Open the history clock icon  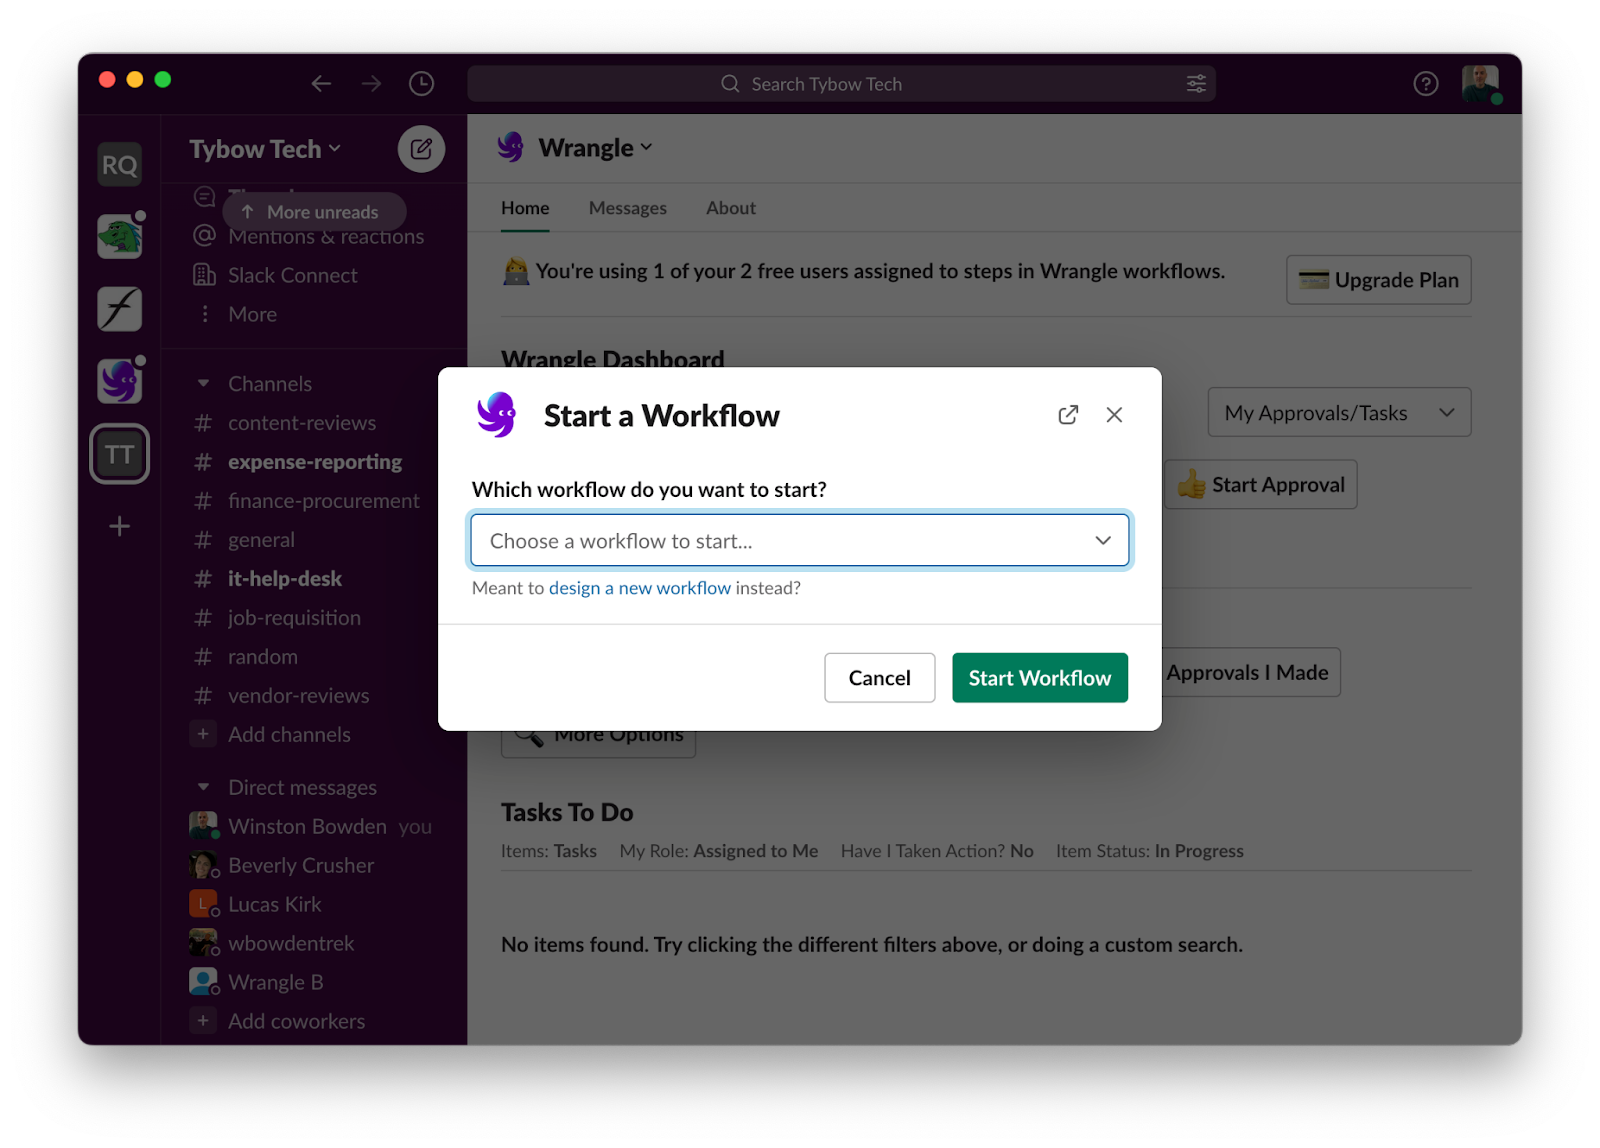(x=421, y=84)
